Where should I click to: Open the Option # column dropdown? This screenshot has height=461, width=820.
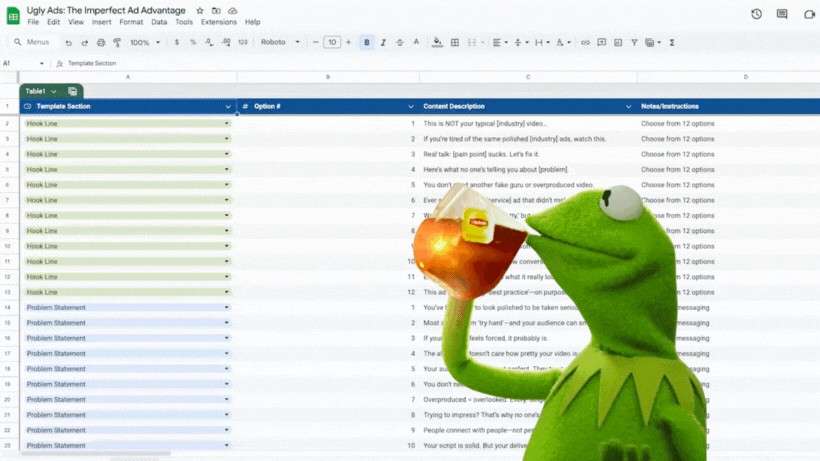coord(411,107)
